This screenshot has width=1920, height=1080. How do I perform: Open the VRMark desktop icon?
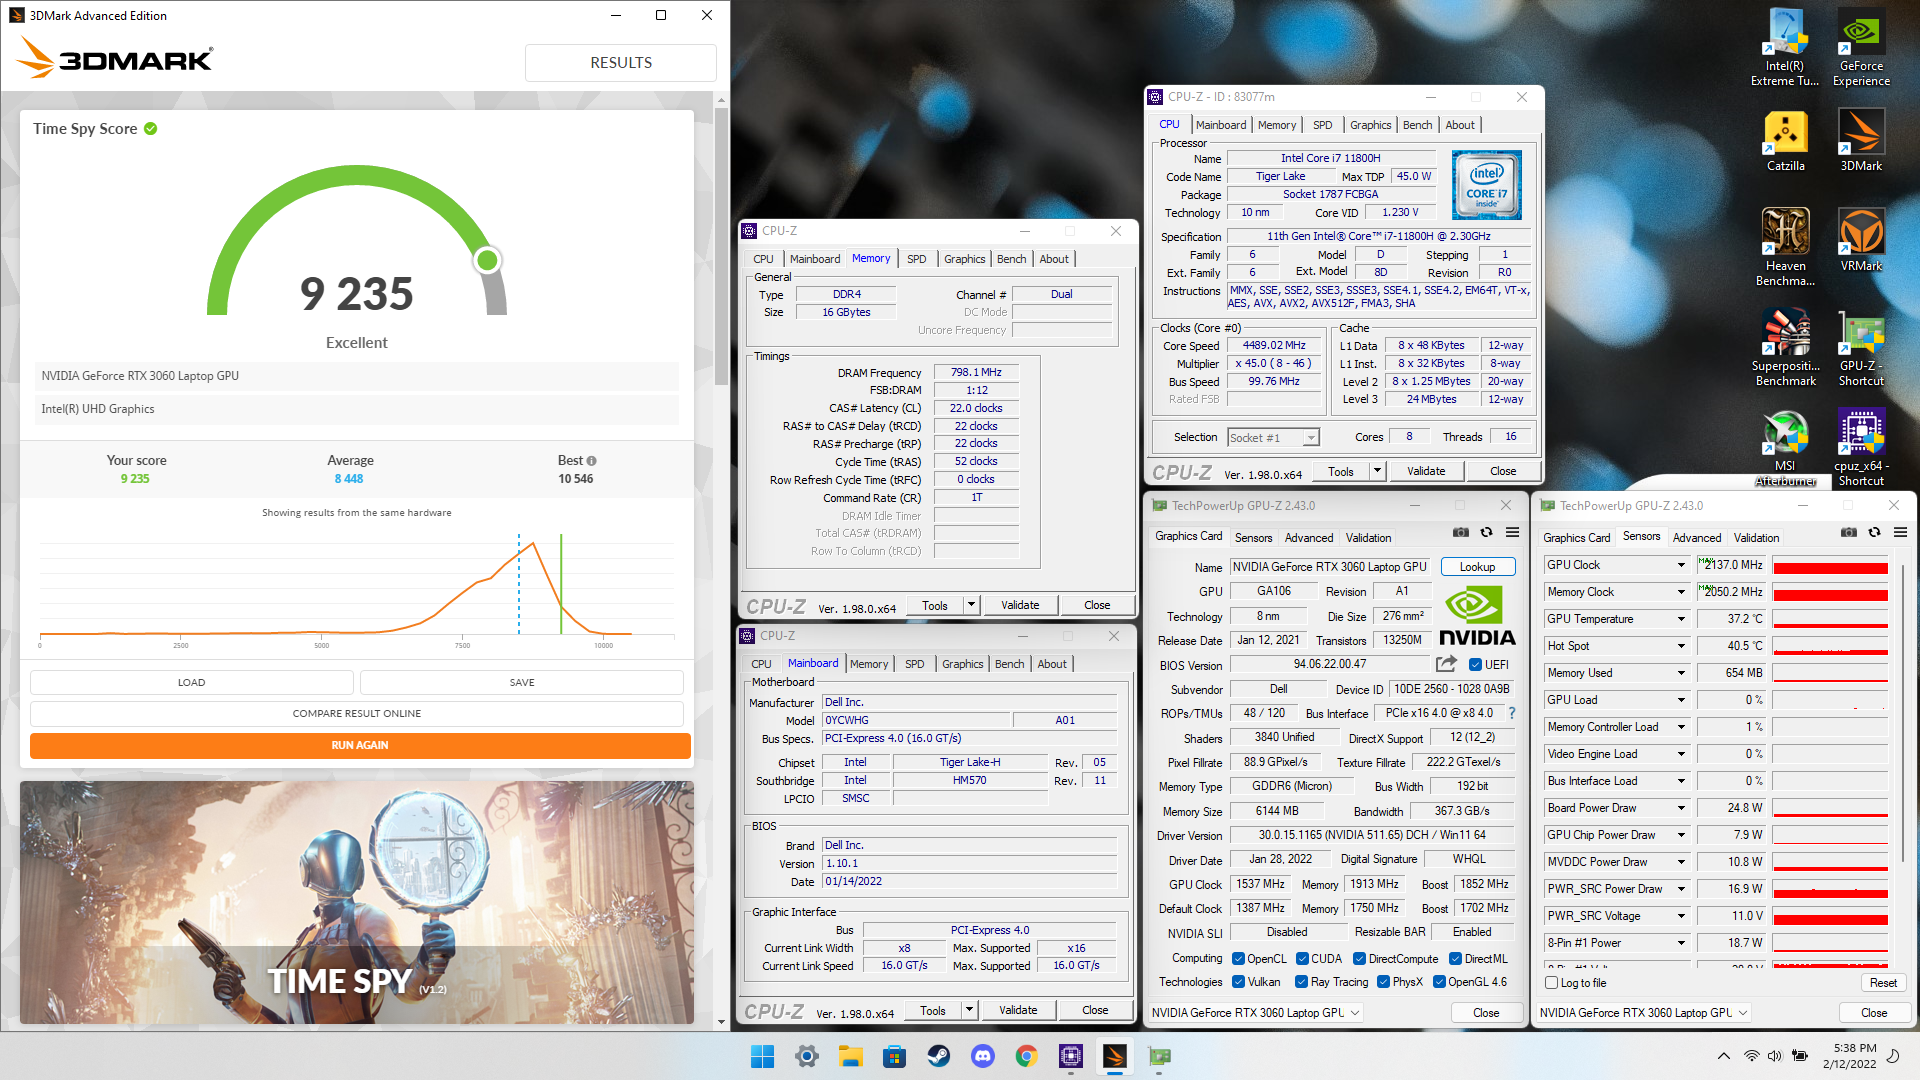[1861, 240]
